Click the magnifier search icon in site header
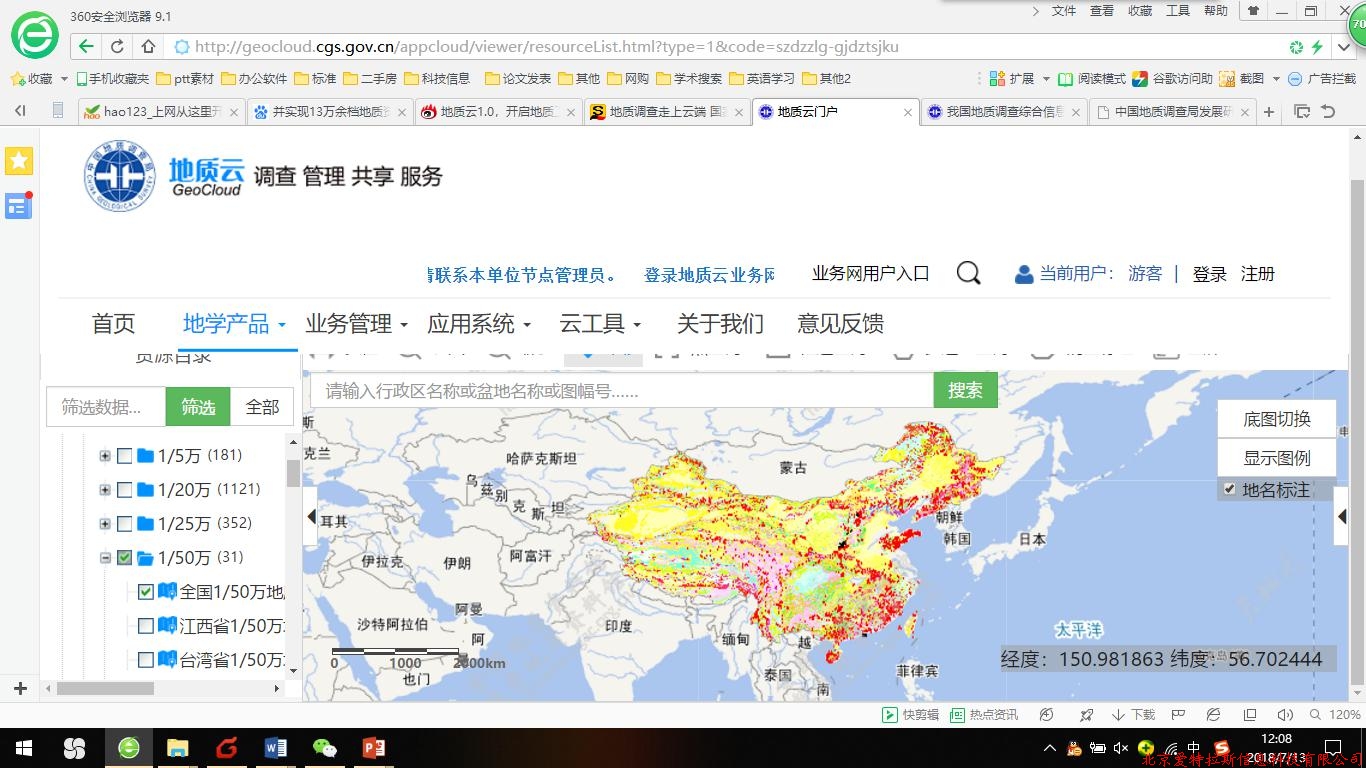This screenshot has height=768, width=1366. 968,274
